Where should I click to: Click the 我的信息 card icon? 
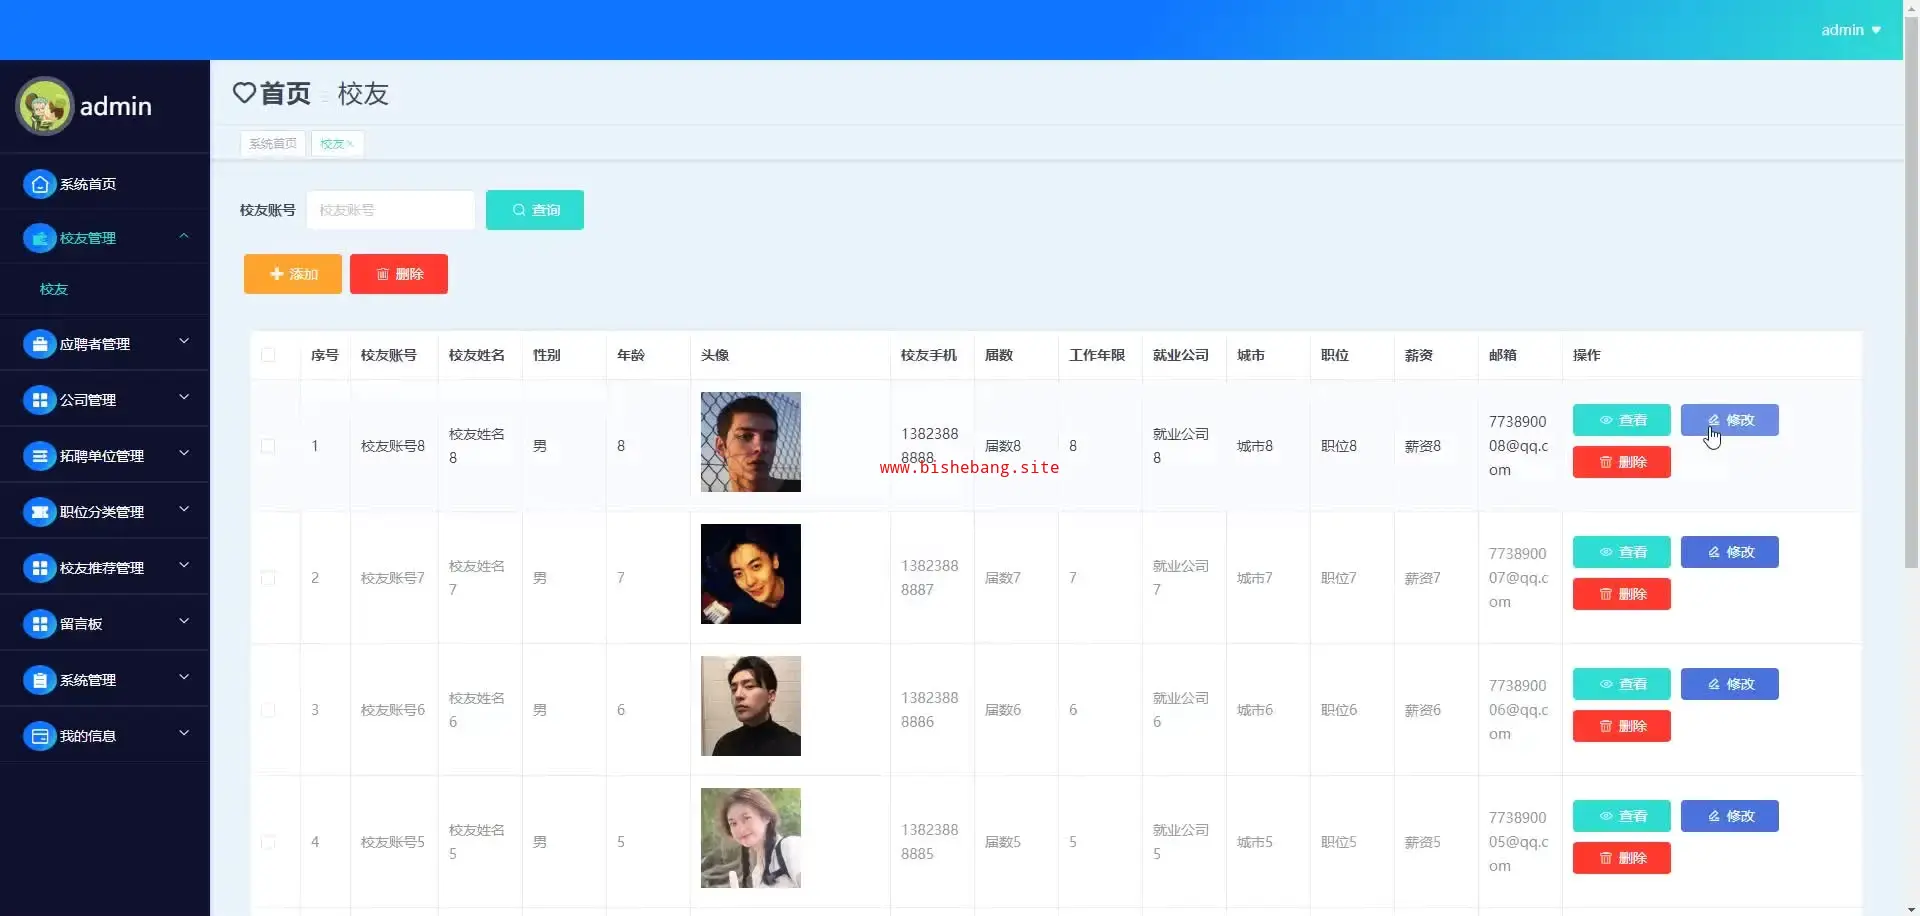click(40, 736)
